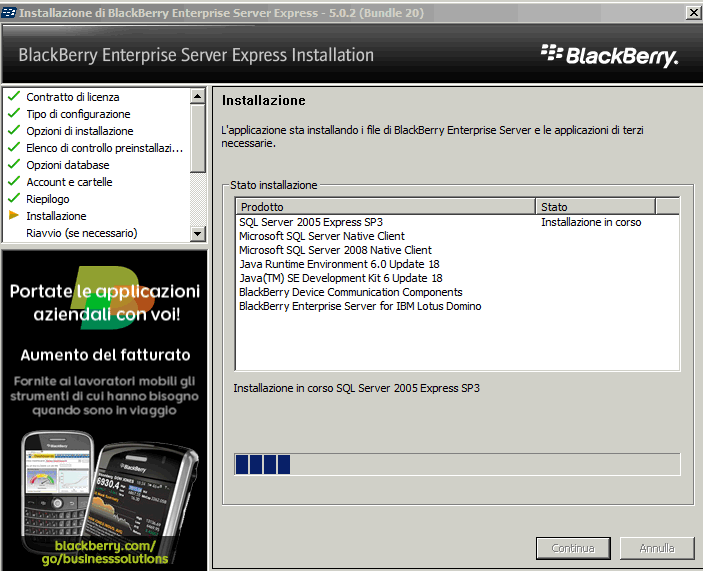
Task: Click the Continua button
Action: click(x=573, y=548)
